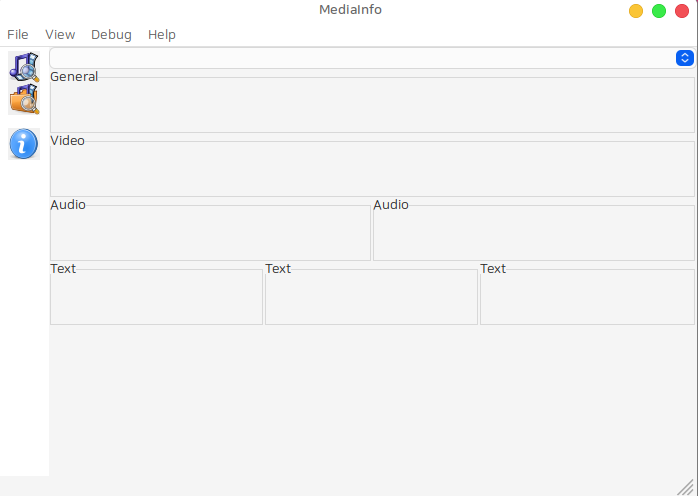Open the View menu

click(60, 34)
